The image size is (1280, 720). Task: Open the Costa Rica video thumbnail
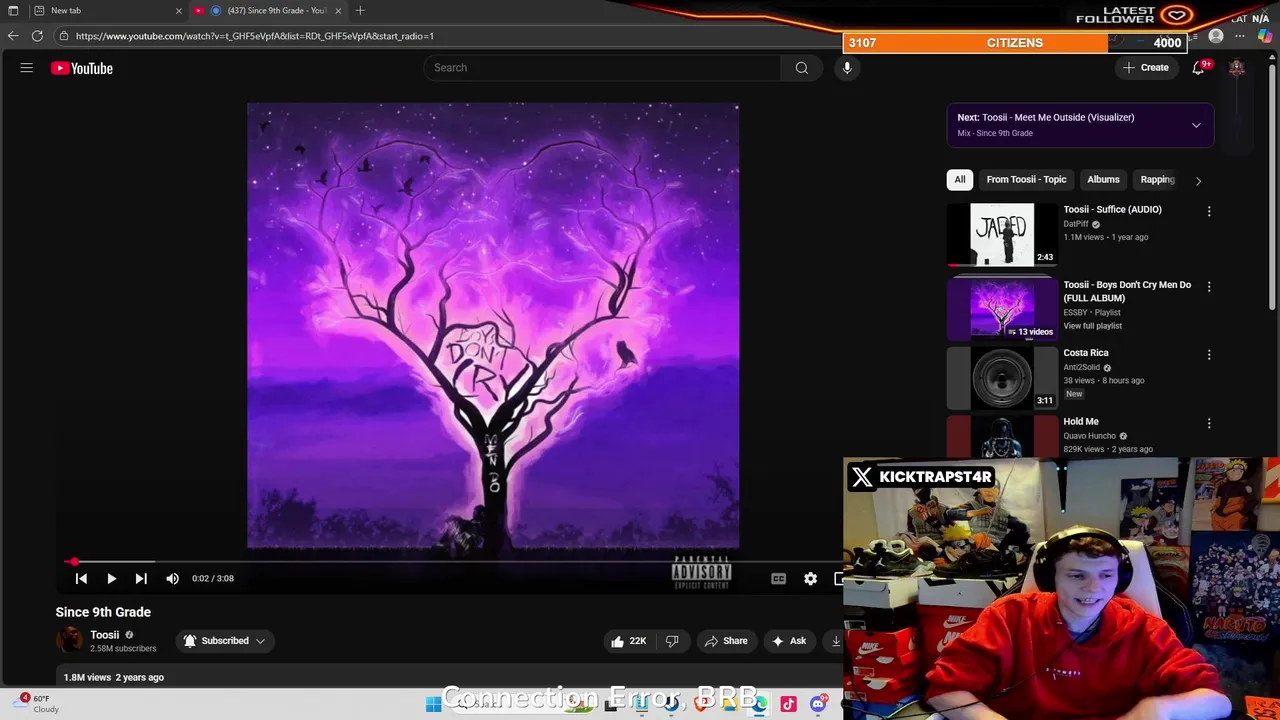point(1002,378)
